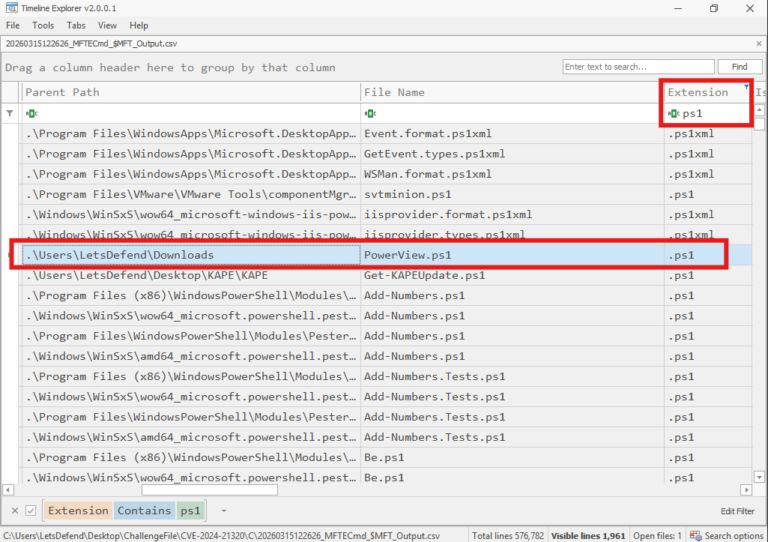
Task: Select the MFTECmd_$MFT_Output.csv tab
Action: click(x=91, y=44)
